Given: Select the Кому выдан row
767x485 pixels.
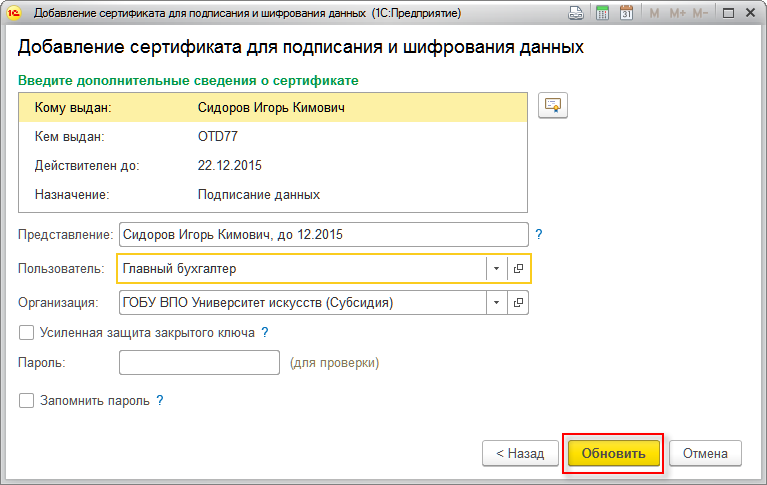Looking at the screenshot, I should tap(273, 108).
